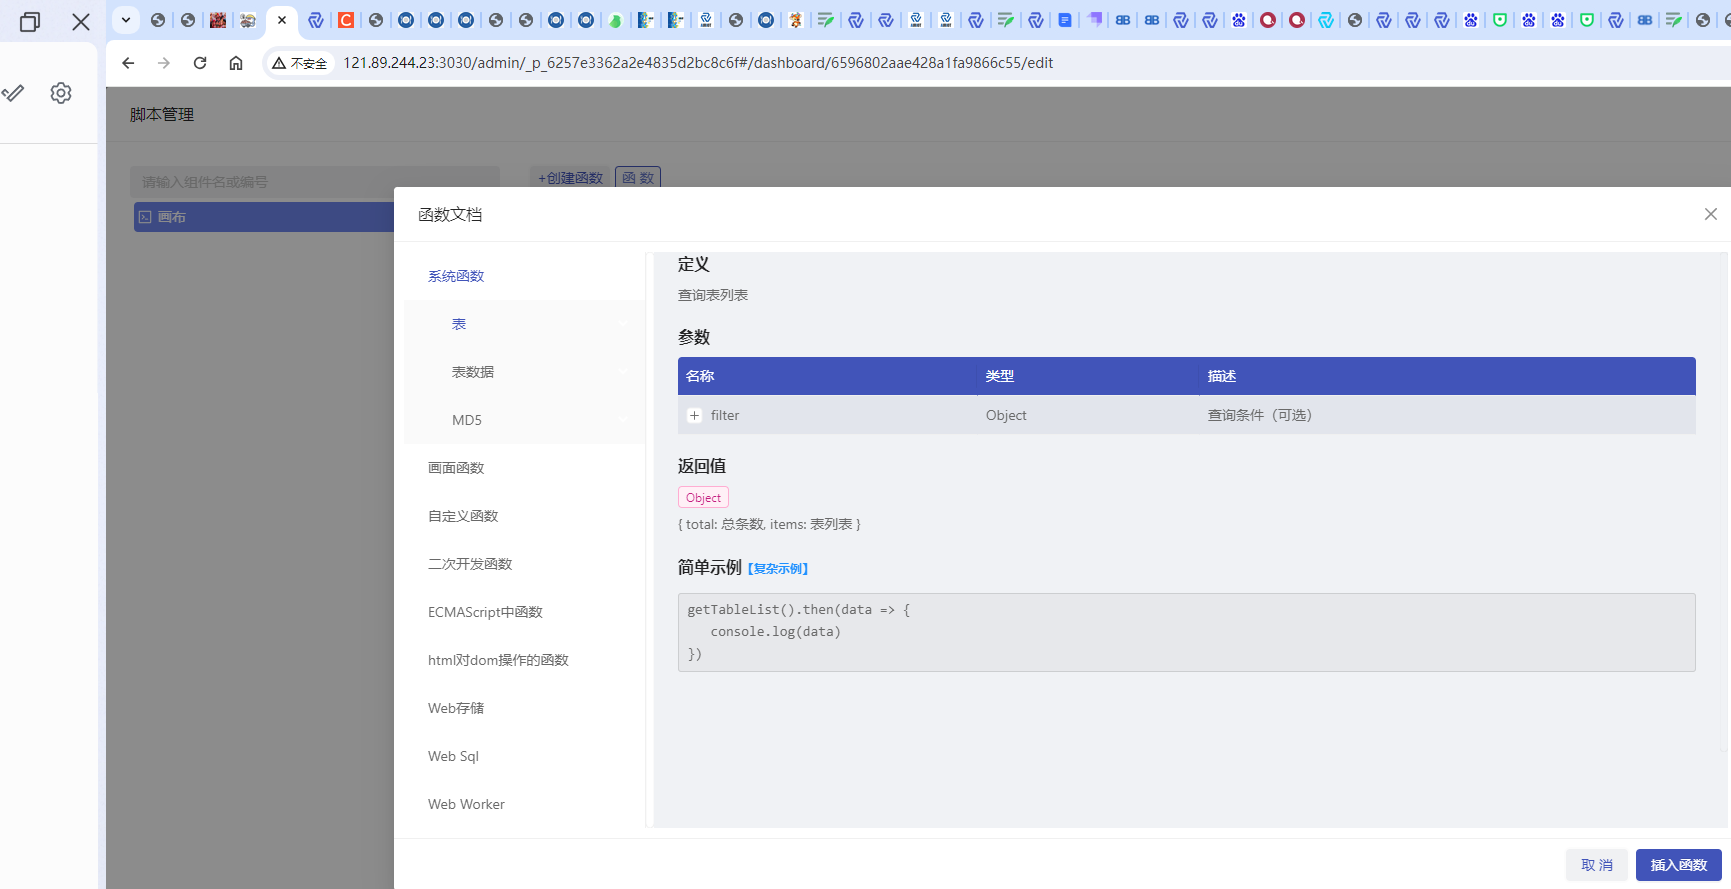Go forward using the browser forward arrow
The height and width of the screenshot is (889, 1731).
click(164, 63)
